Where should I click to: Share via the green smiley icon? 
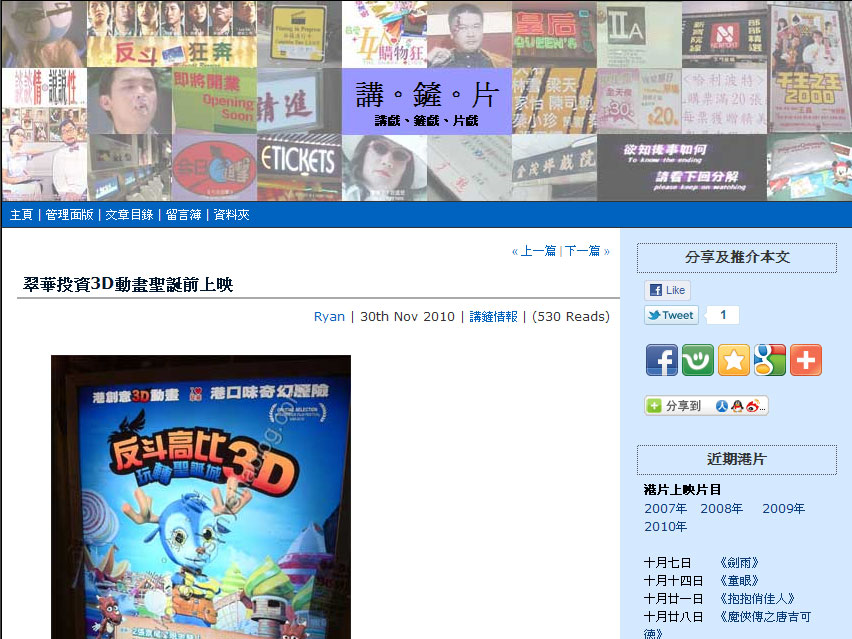click(x=697, y=360)
